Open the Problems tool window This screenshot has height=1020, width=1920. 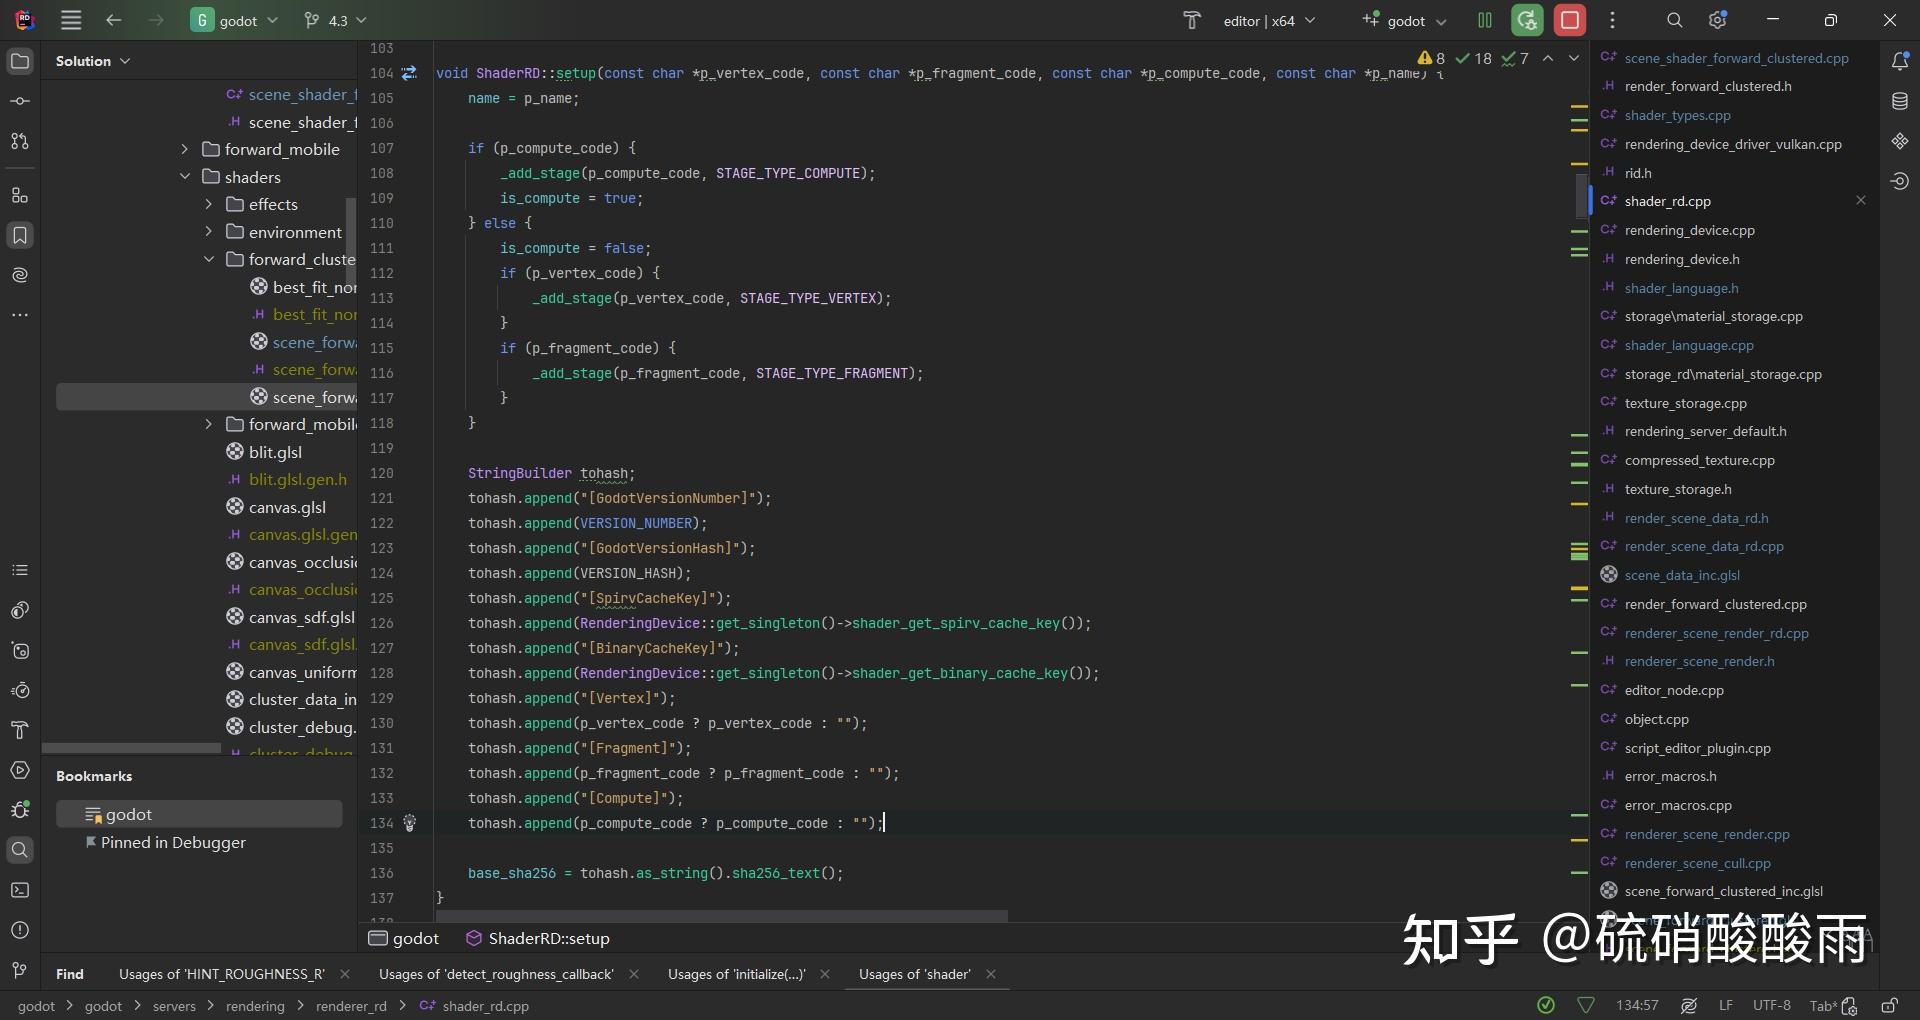pyautogui.click(x=20, y=930)
